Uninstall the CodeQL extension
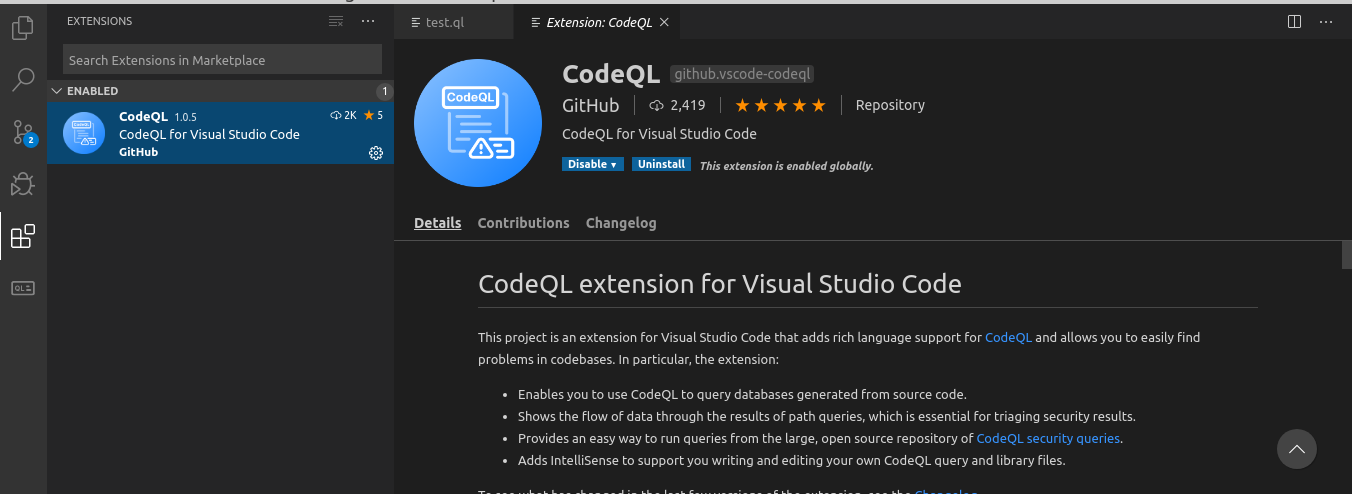This screenshot has width=1352, height=494. tap(661, 164)
